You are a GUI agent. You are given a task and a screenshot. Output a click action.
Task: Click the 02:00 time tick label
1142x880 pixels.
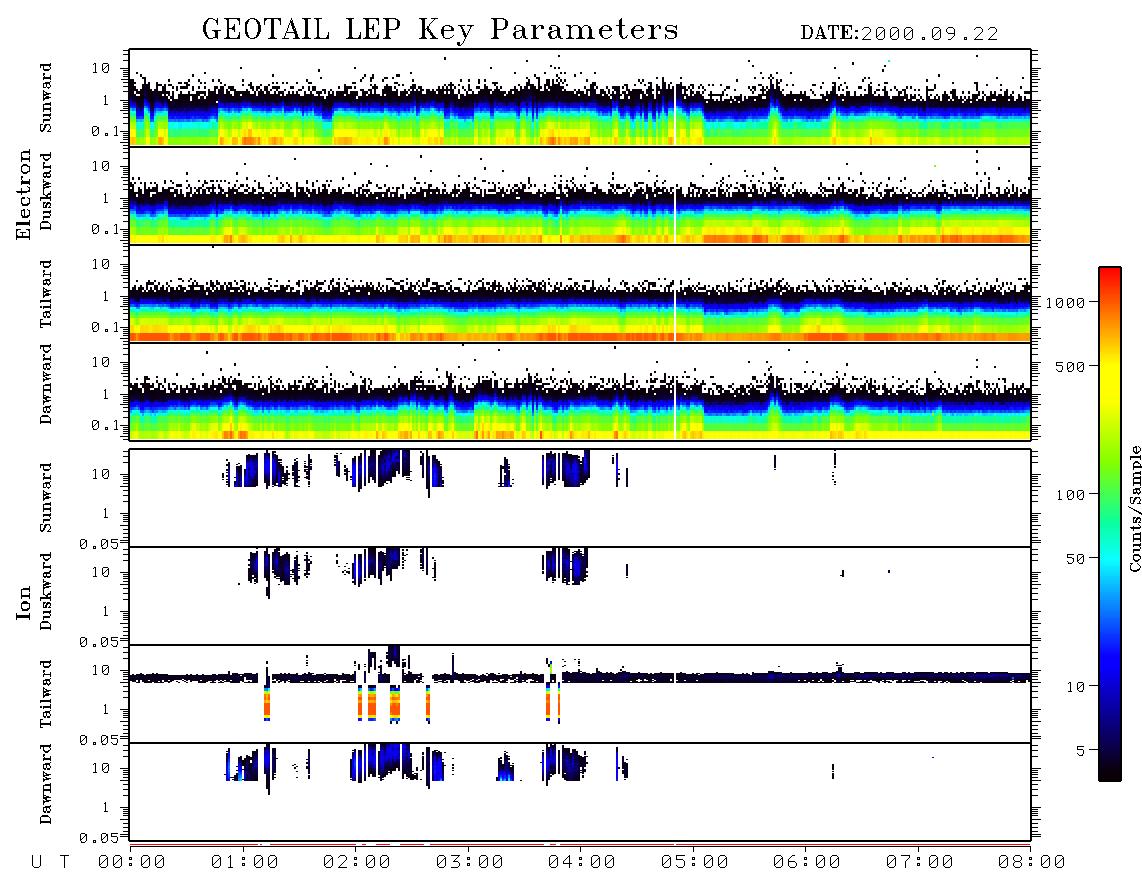pyautogui.click(x=357, y=863)
